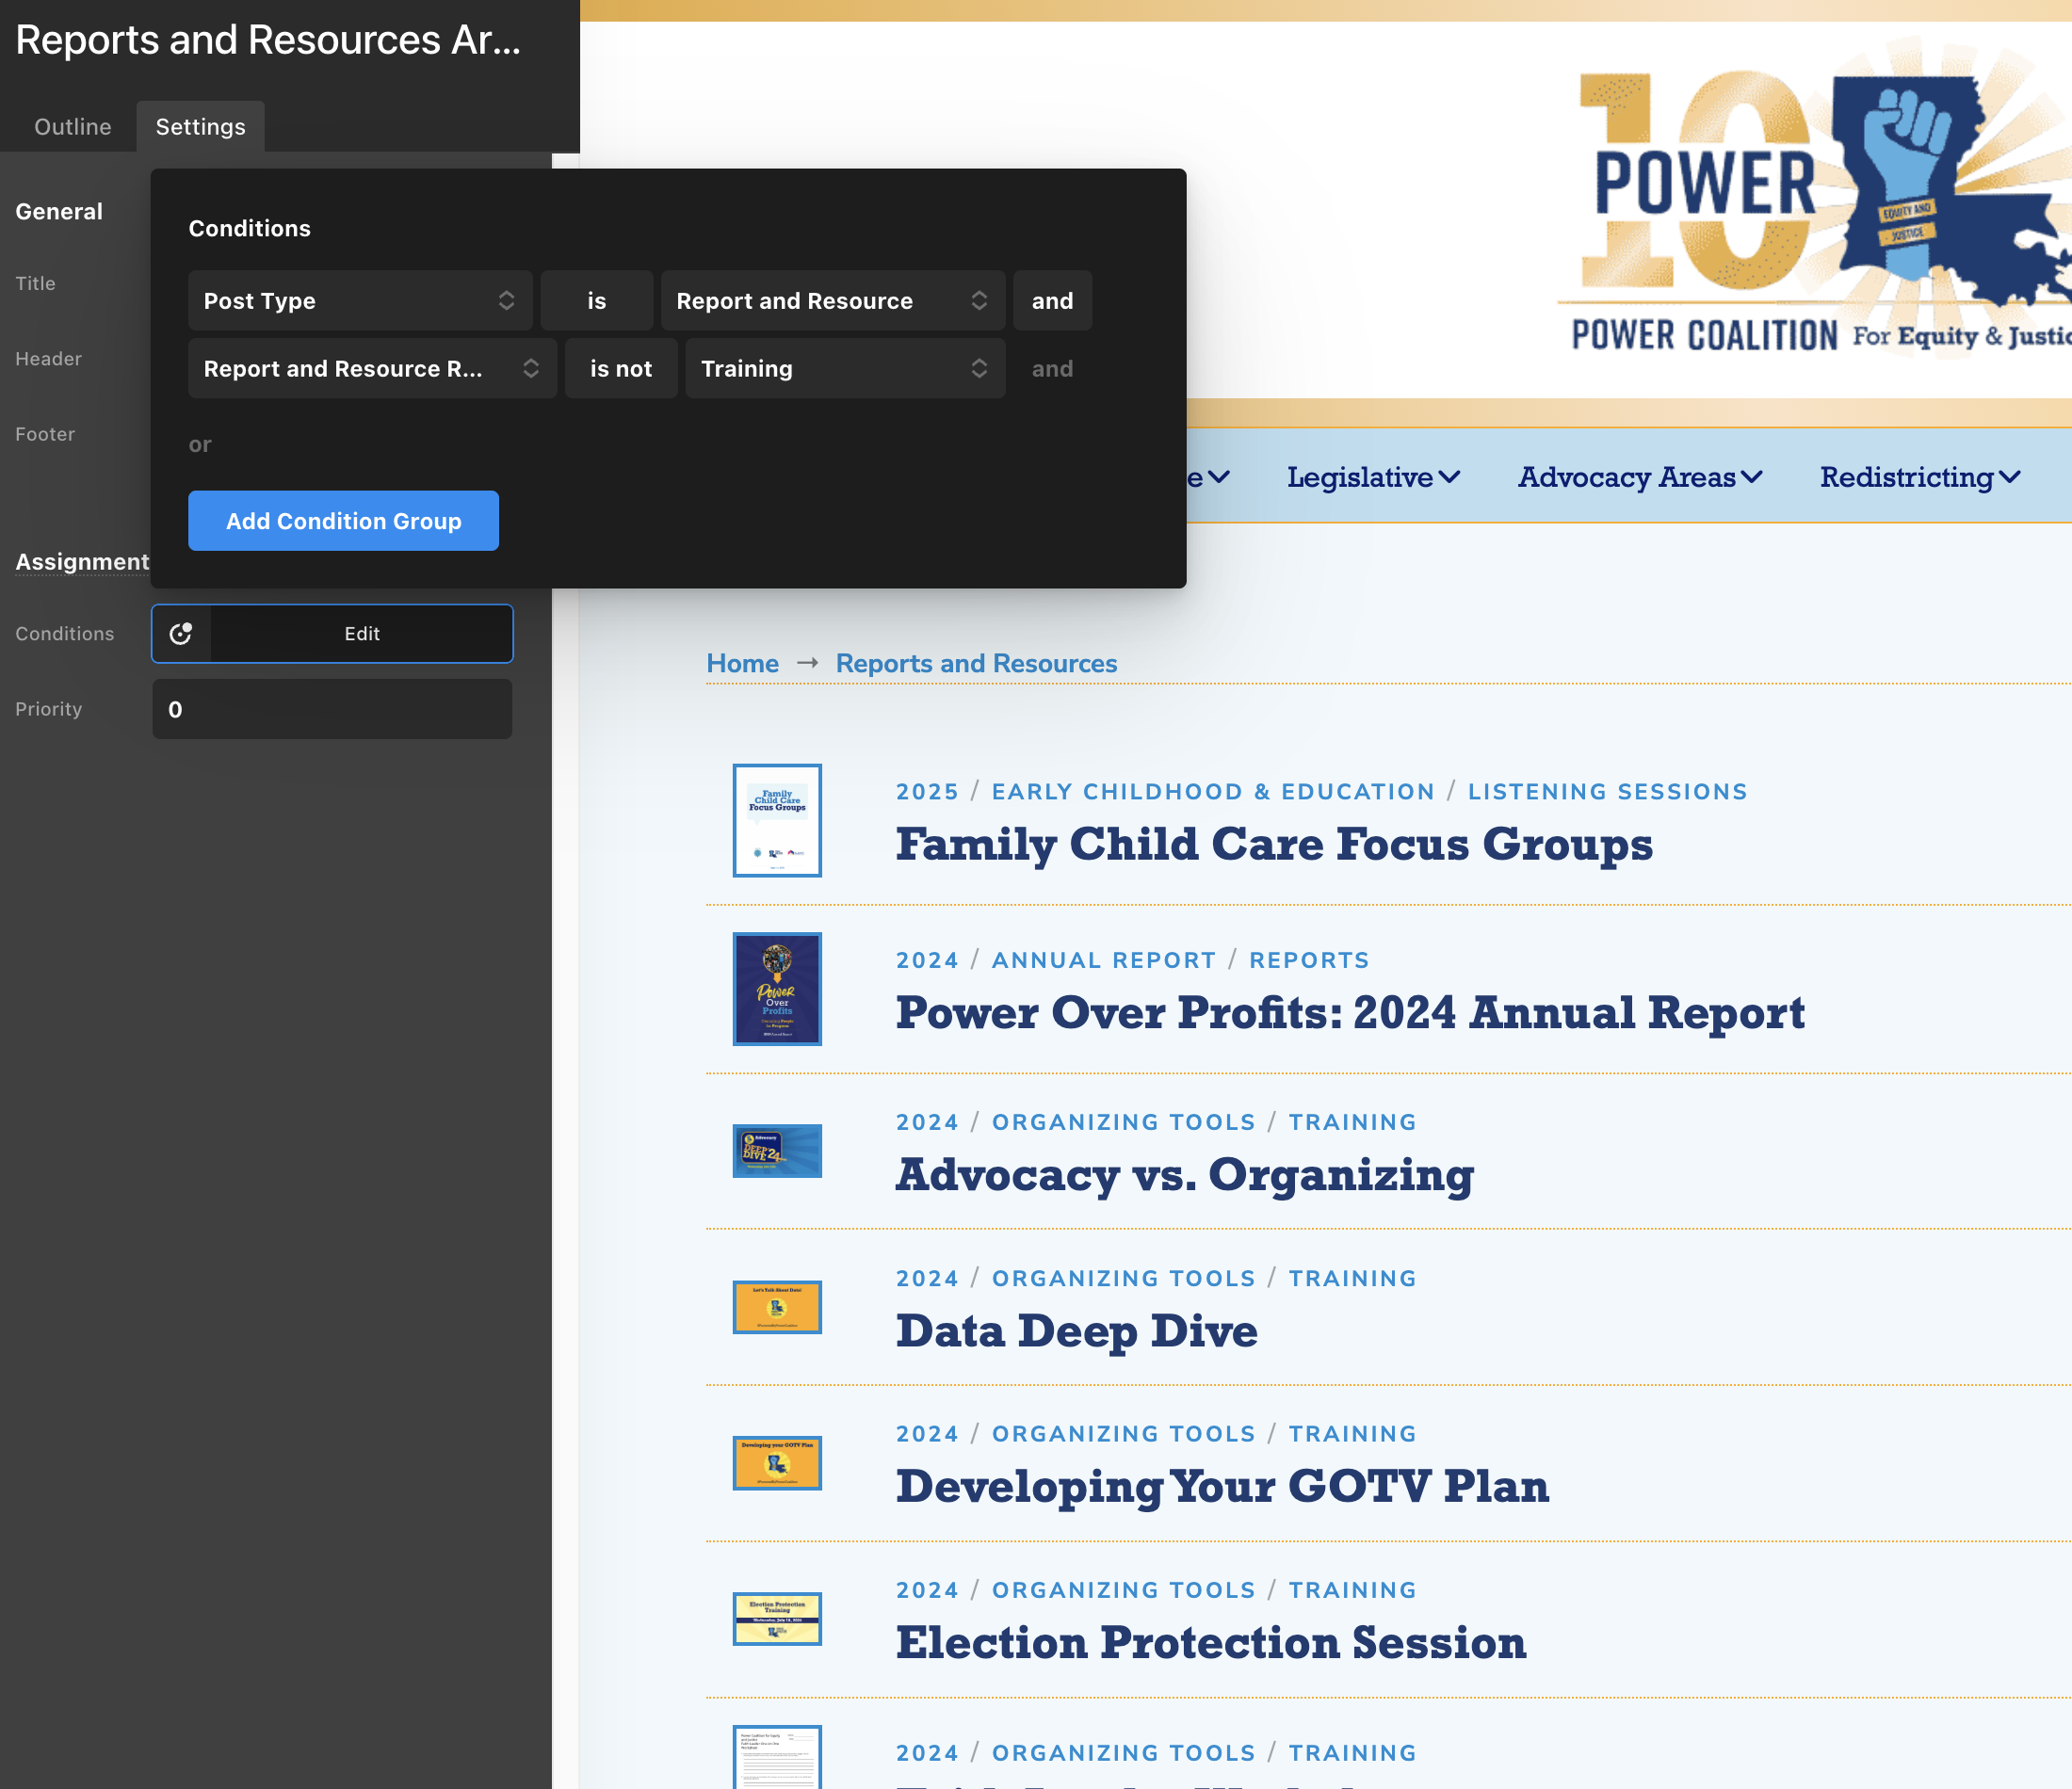The image size is (2072, 1789).
Task: Open Power Over Profits report cover thumbnail
Action: pyautogui.click(x=777, y=988)
